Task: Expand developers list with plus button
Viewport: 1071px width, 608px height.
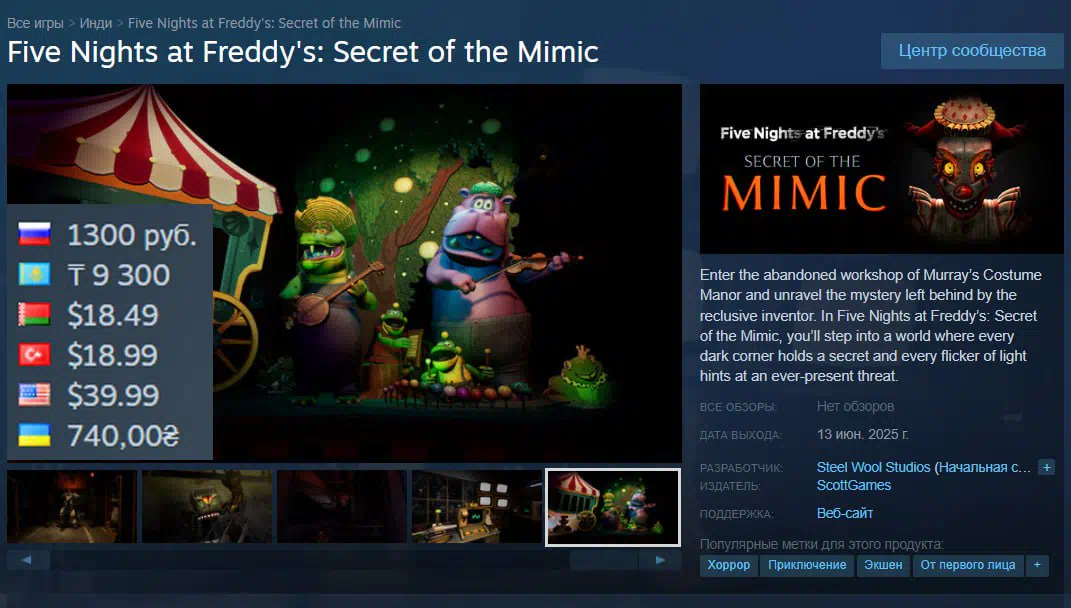Action: [1046, 467]
